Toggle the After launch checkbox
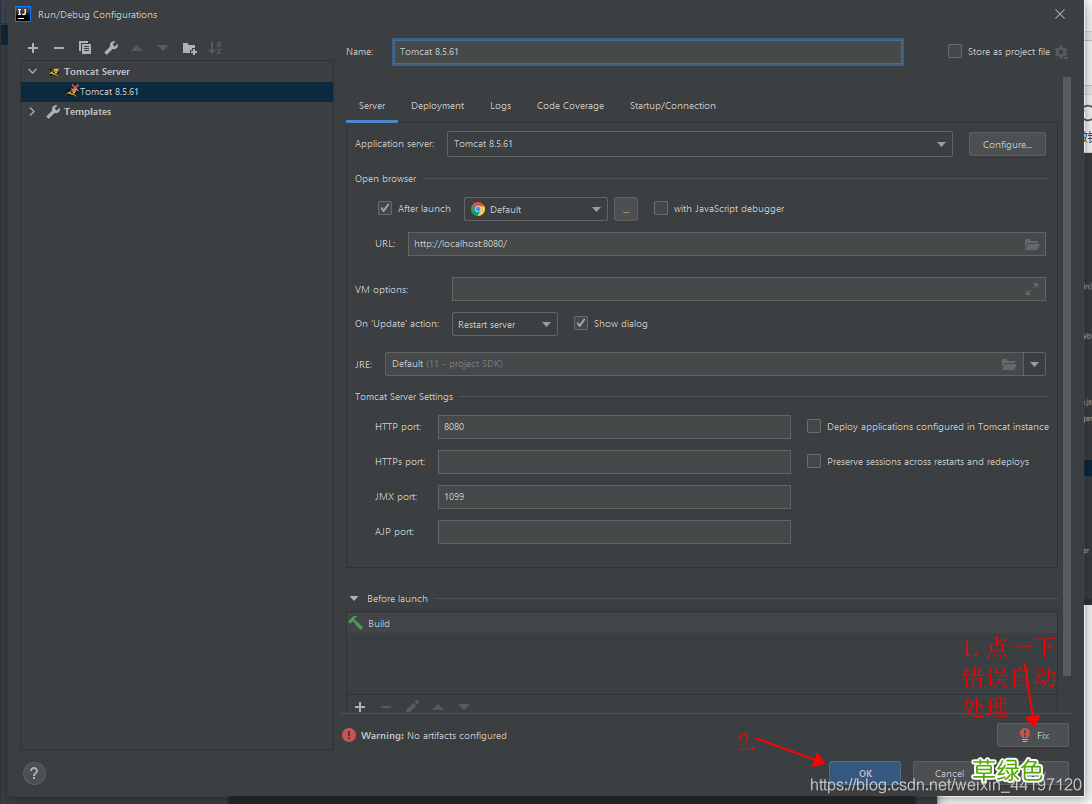 point(385,208)
